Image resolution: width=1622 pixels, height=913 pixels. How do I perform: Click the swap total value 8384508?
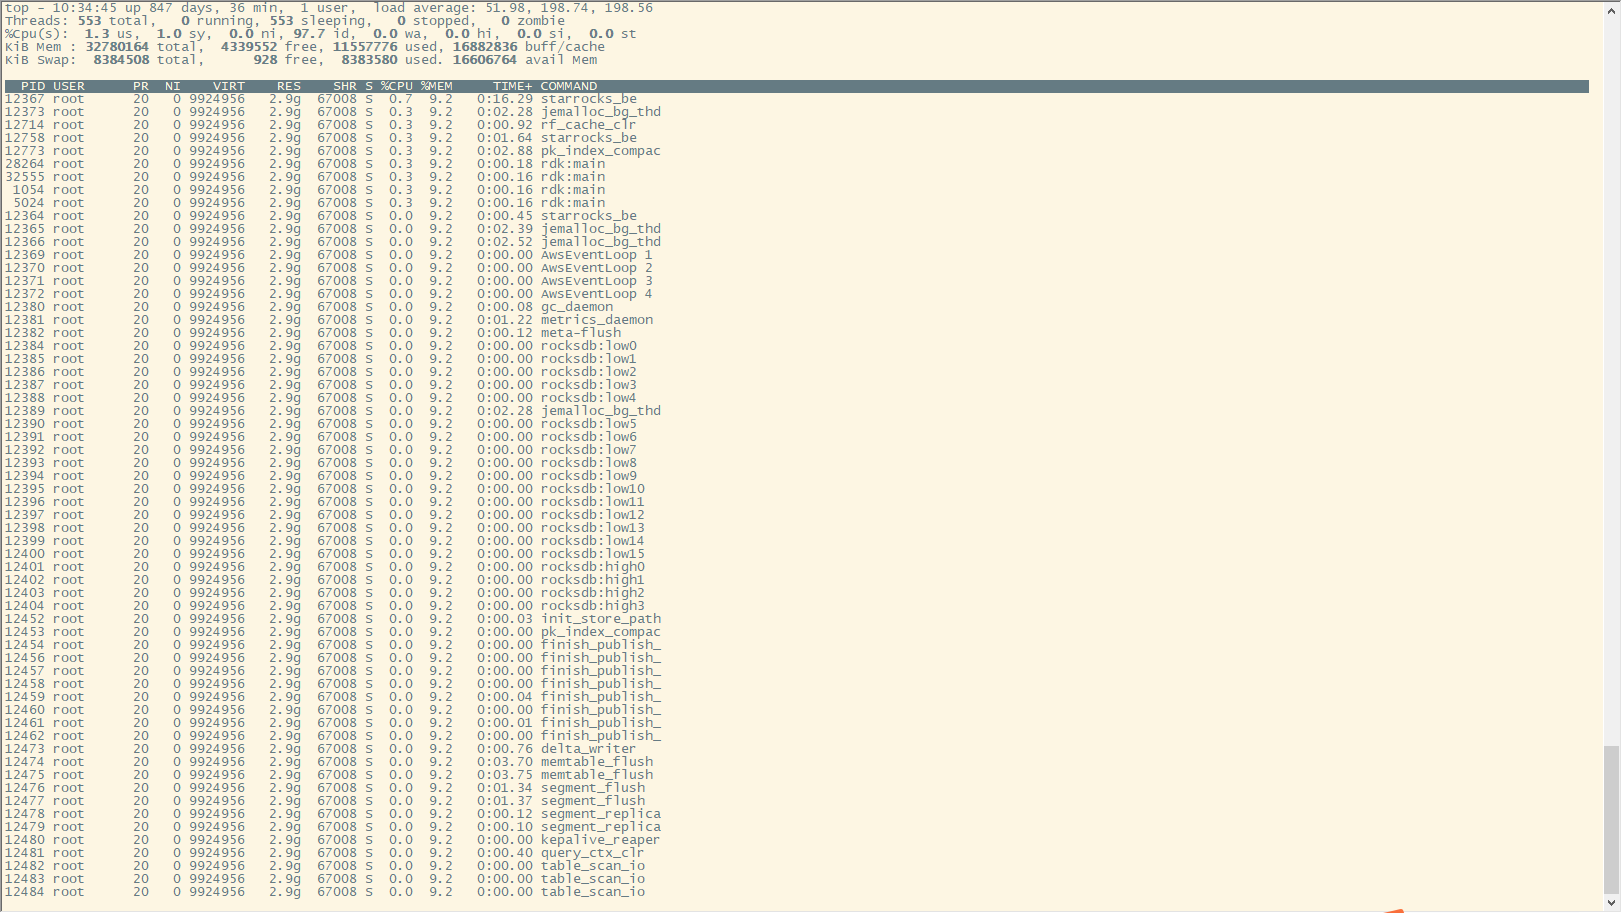tap(121, 60)
